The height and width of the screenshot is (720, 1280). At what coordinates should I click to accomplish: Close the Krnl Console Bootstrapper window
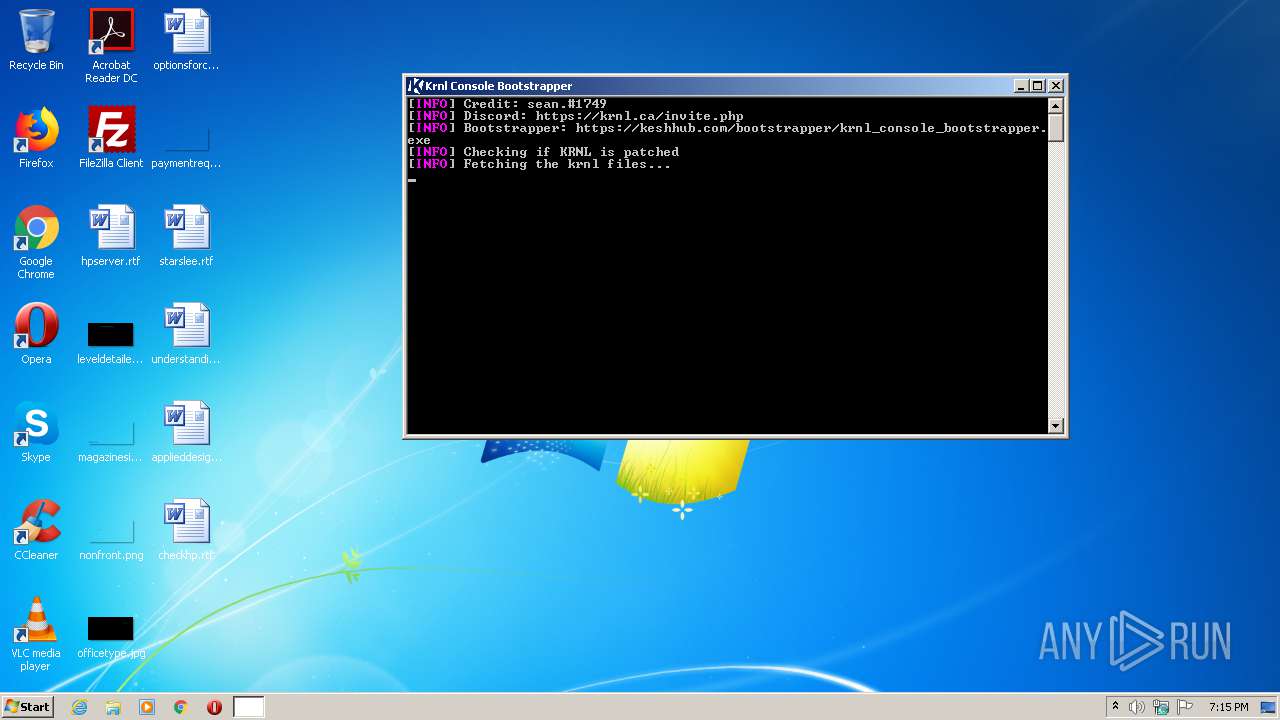pos(1055,86)
